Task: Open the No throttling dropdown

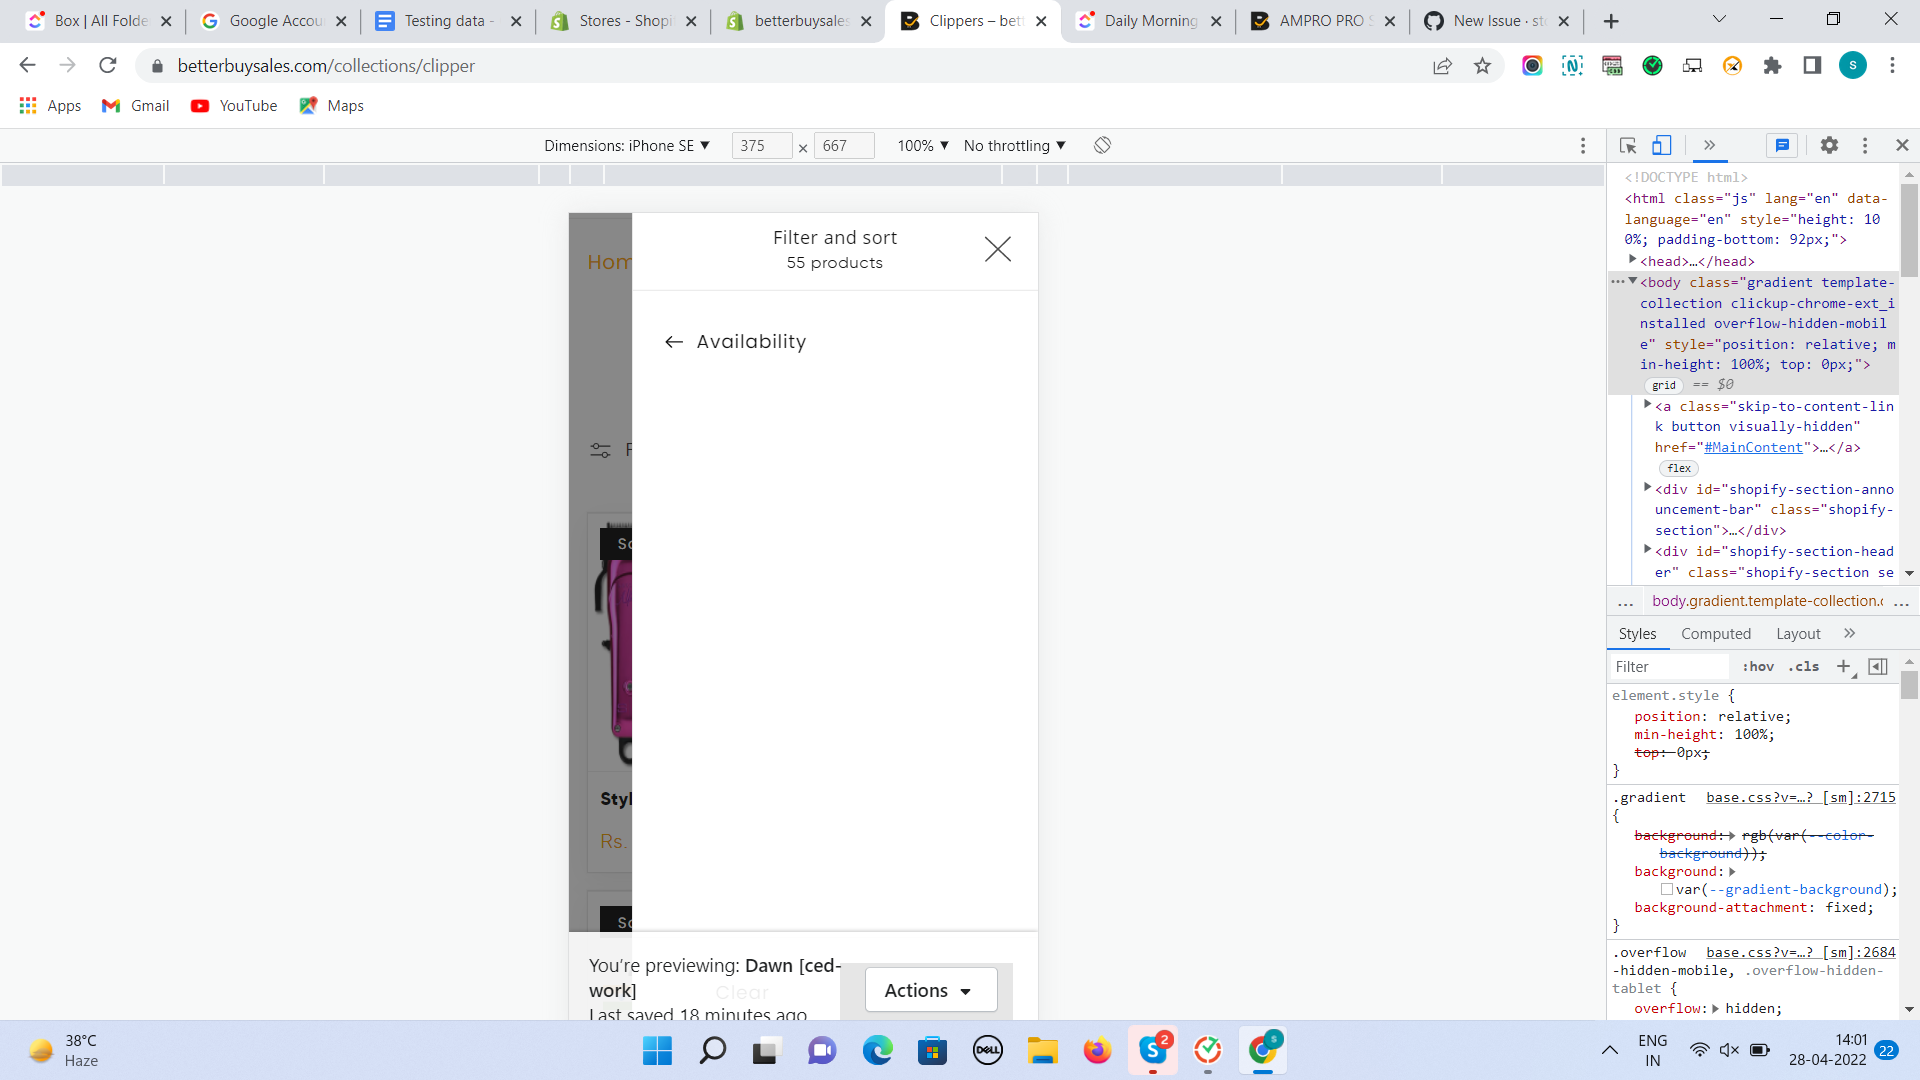Action: point(1014,145)
